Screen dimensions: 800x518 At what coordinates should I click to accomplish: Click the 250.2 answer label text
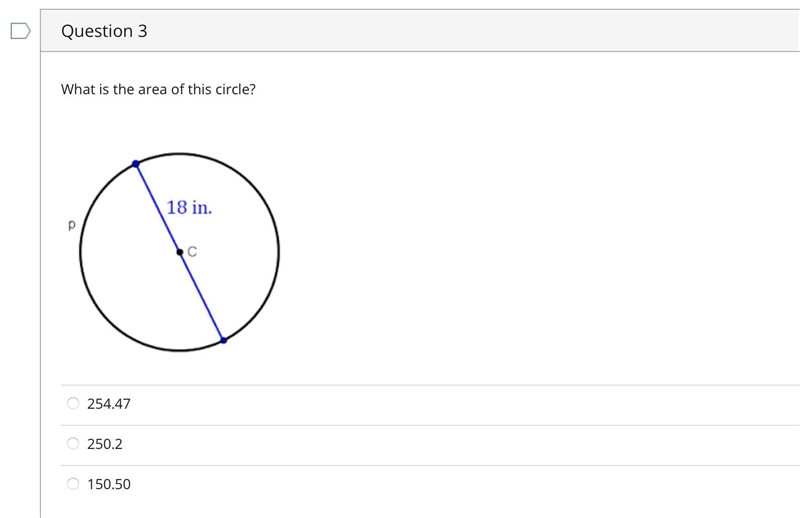105,444
